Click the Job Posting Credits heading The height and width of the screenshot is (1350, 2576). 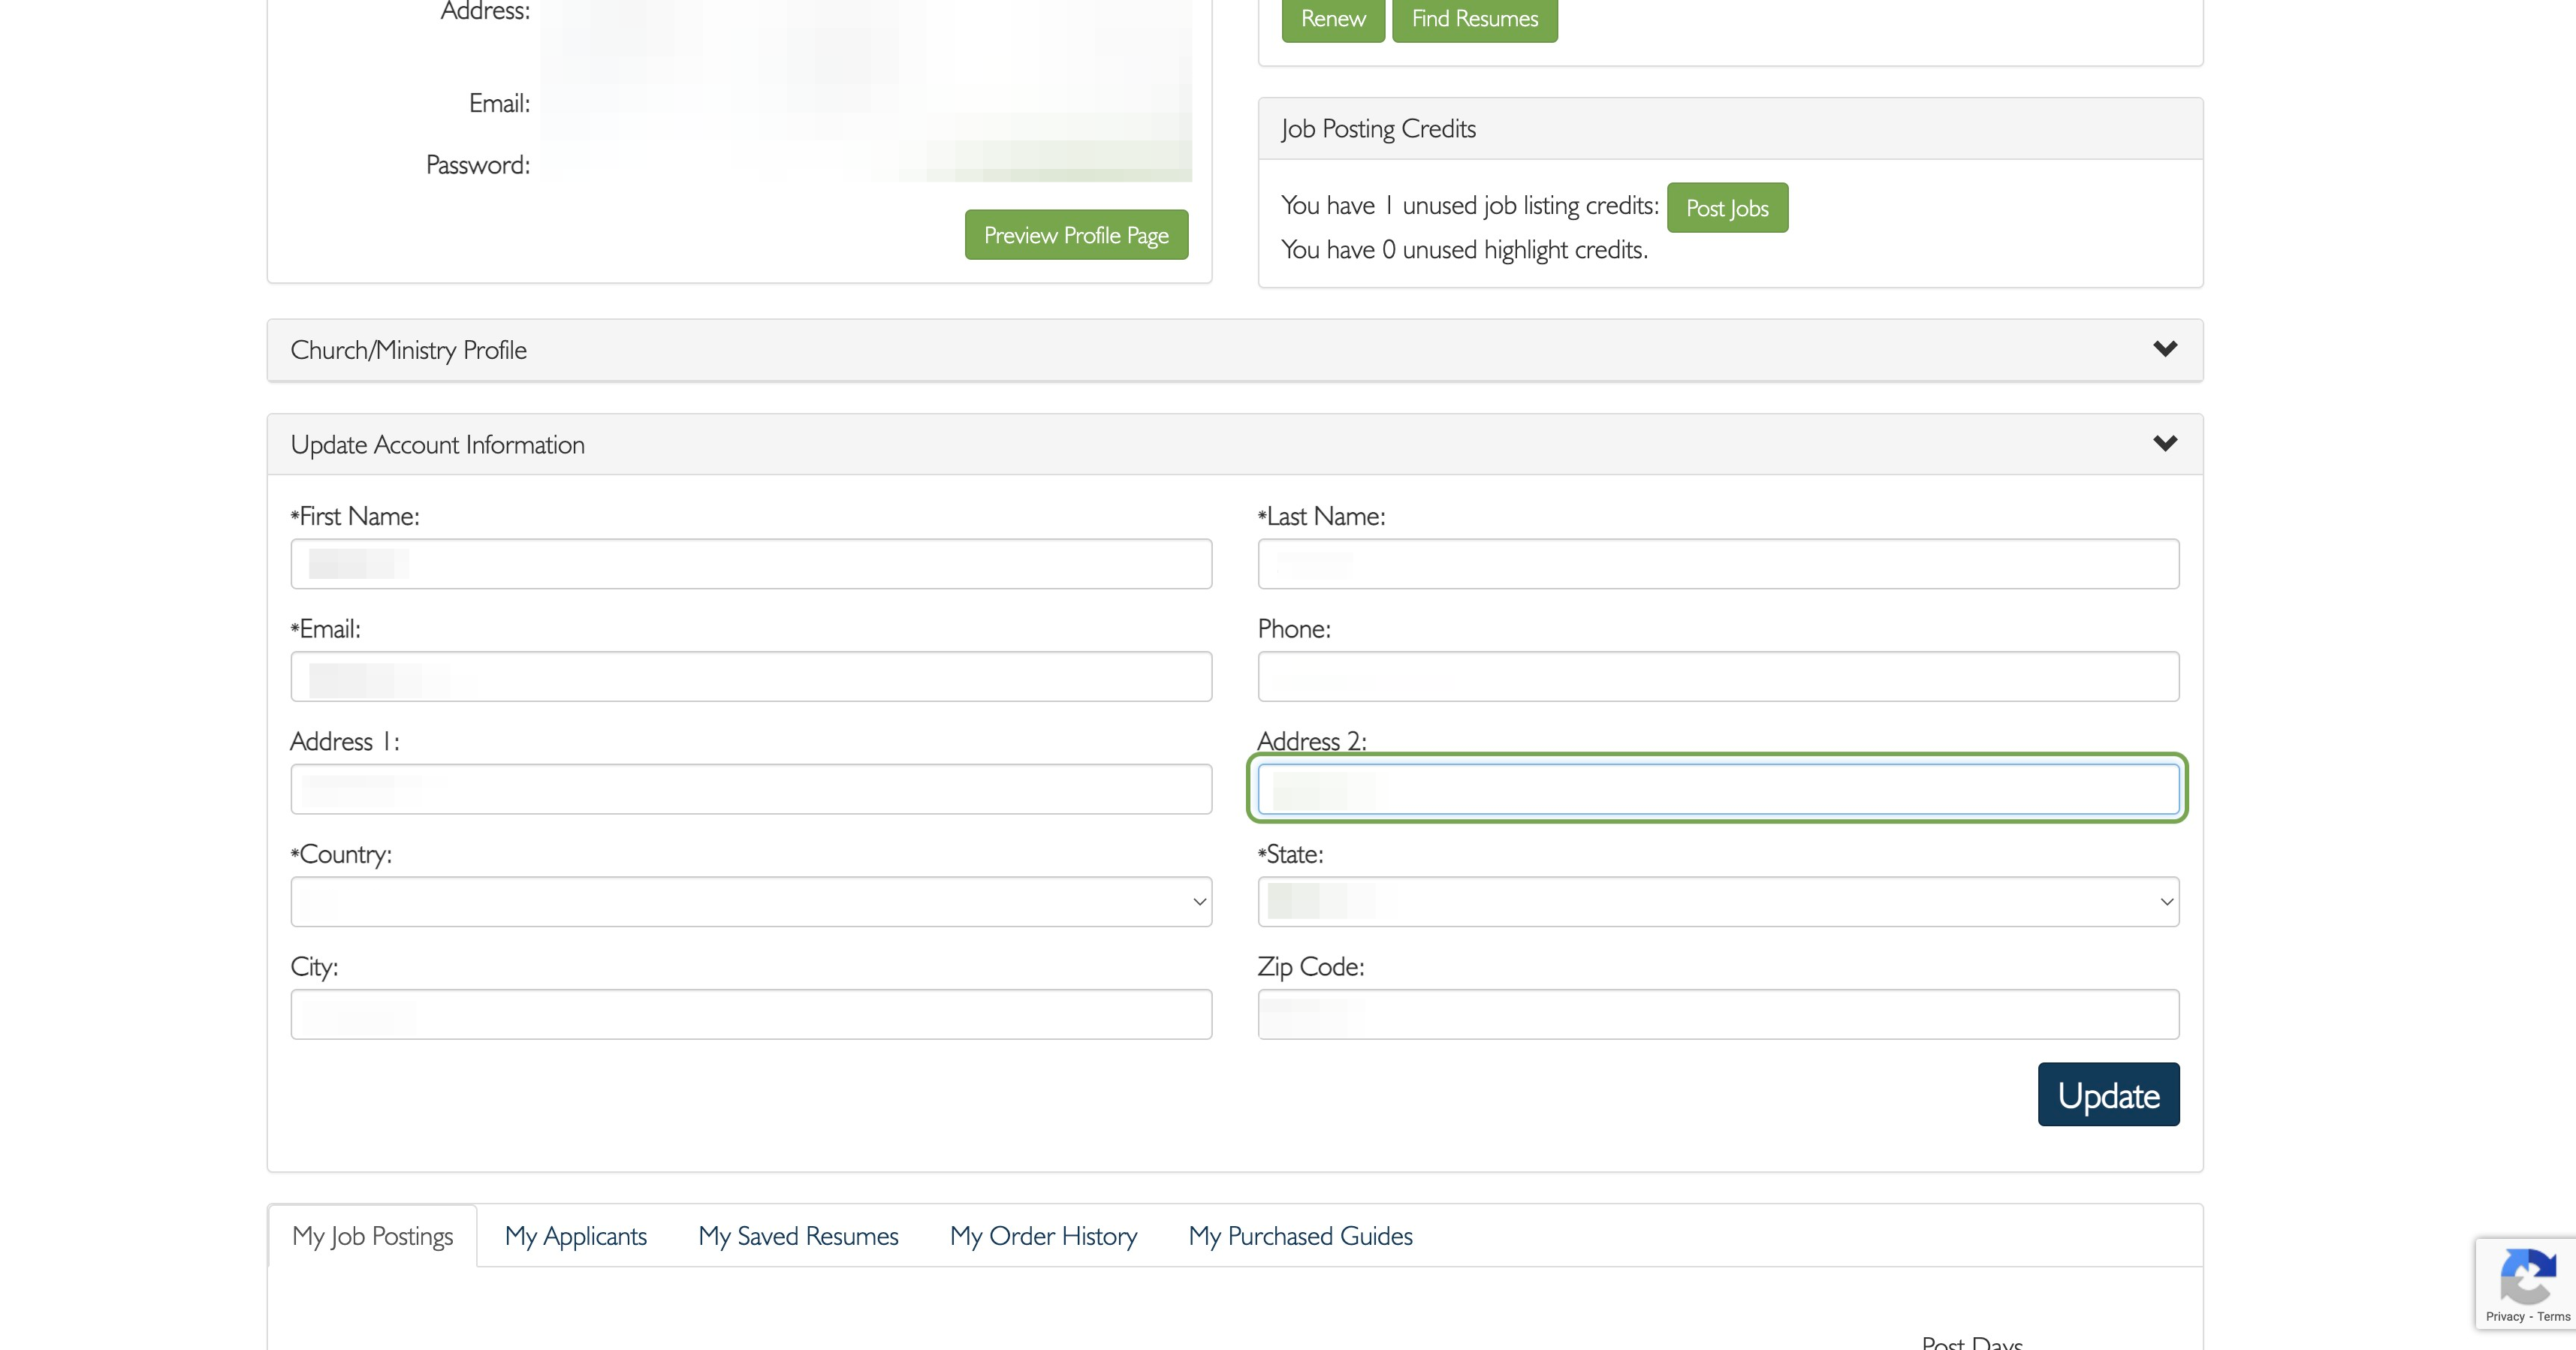[1378, 129]
